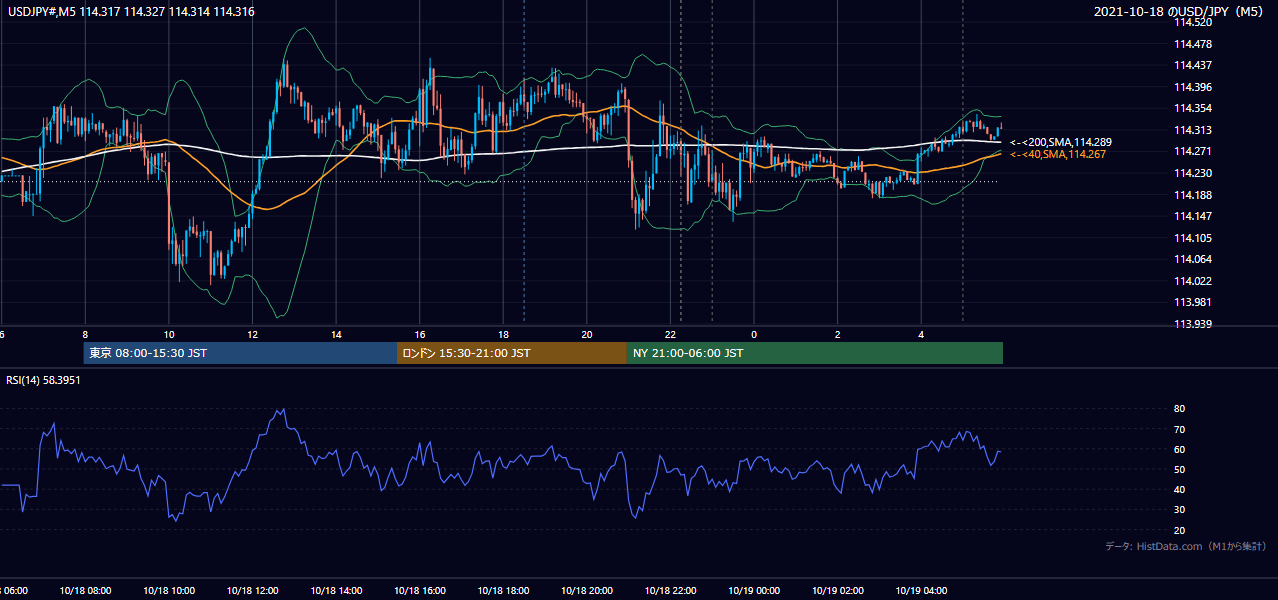Click the hour 18 tick on chart time axis
The width and height of the screenshot is (1278, 600).
pos(503,334)
